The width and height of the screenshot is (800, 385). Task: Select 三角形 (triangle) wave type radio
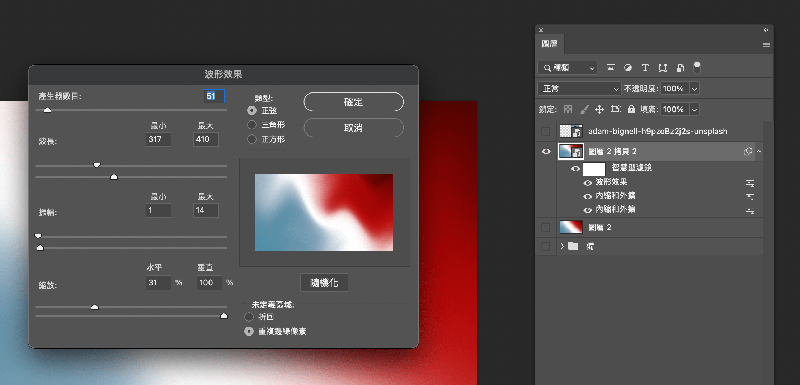[x=252, y=124]
